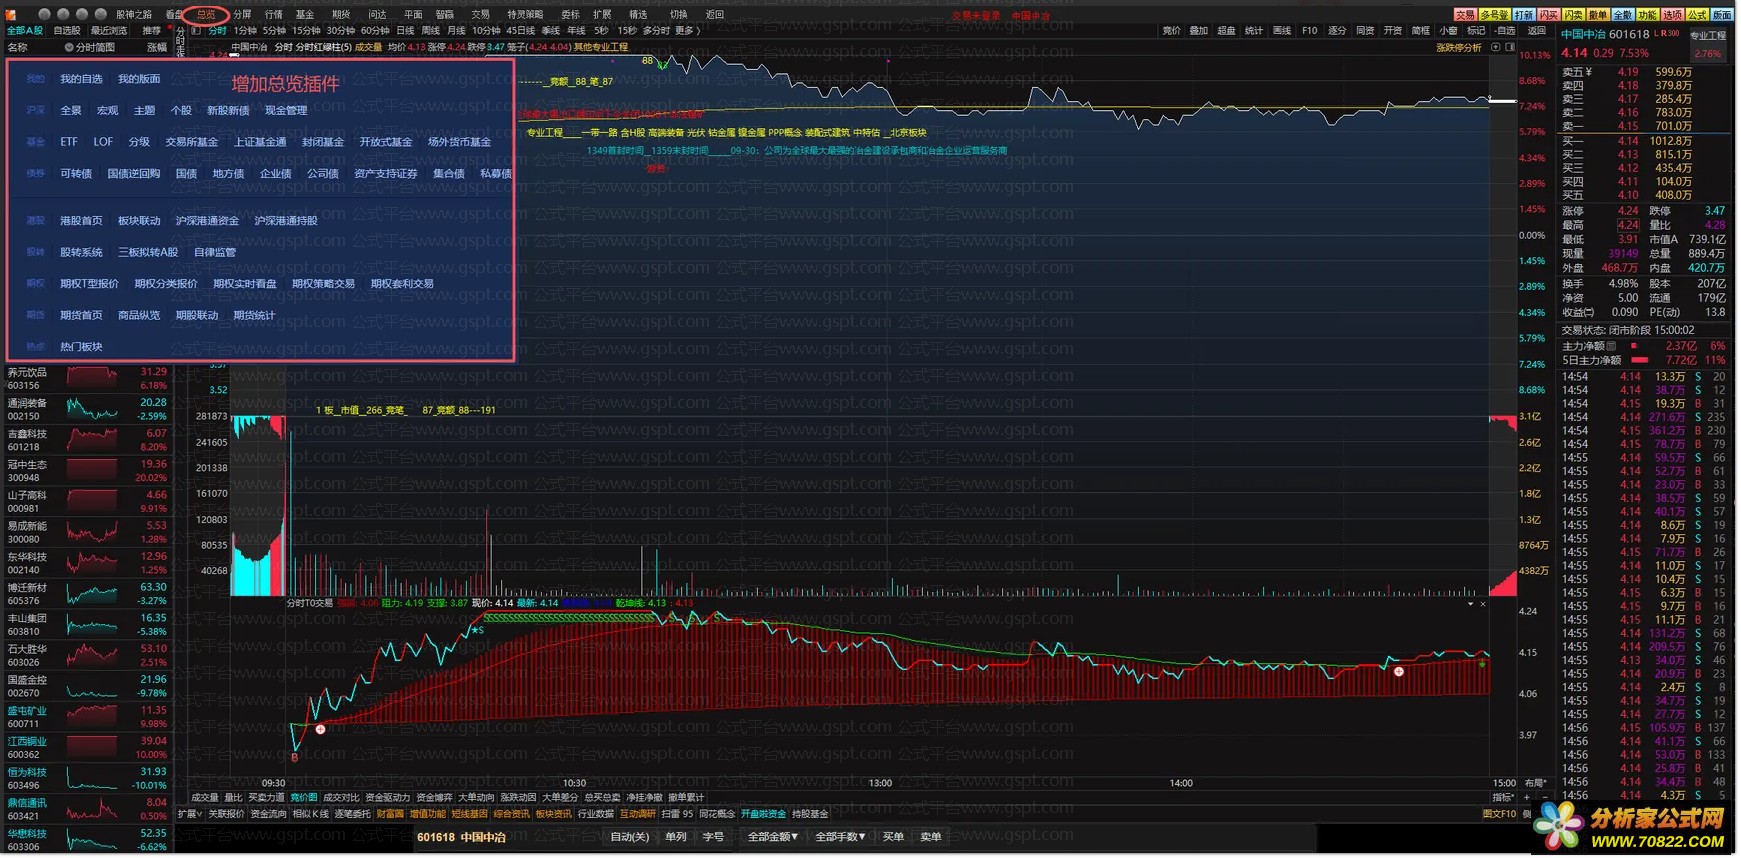The width and height of the screenshot is (1741, 858).
Task: Click the app logo icon in top-left corner
Action: pyautogui.click(x=11, y=15)
